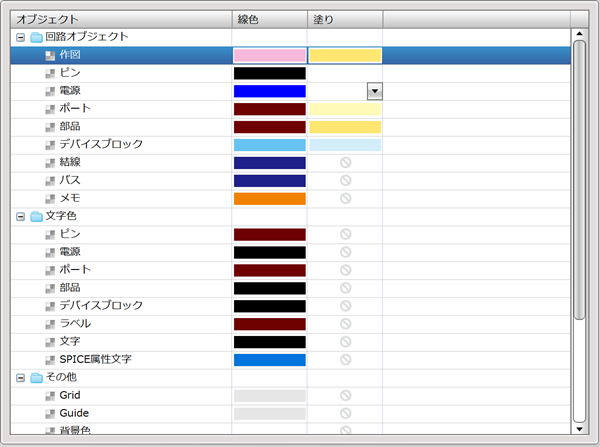600x447 pixels.
Task: Click the no-fill icon in 文字 row
Action: coord(346,342)
